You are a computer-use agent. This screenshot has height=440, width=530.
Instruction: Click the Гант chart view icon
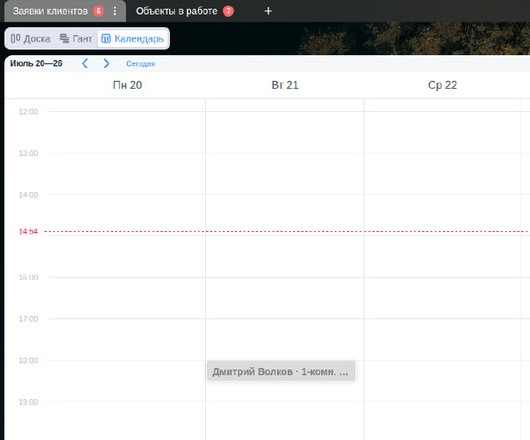point(64,39)
